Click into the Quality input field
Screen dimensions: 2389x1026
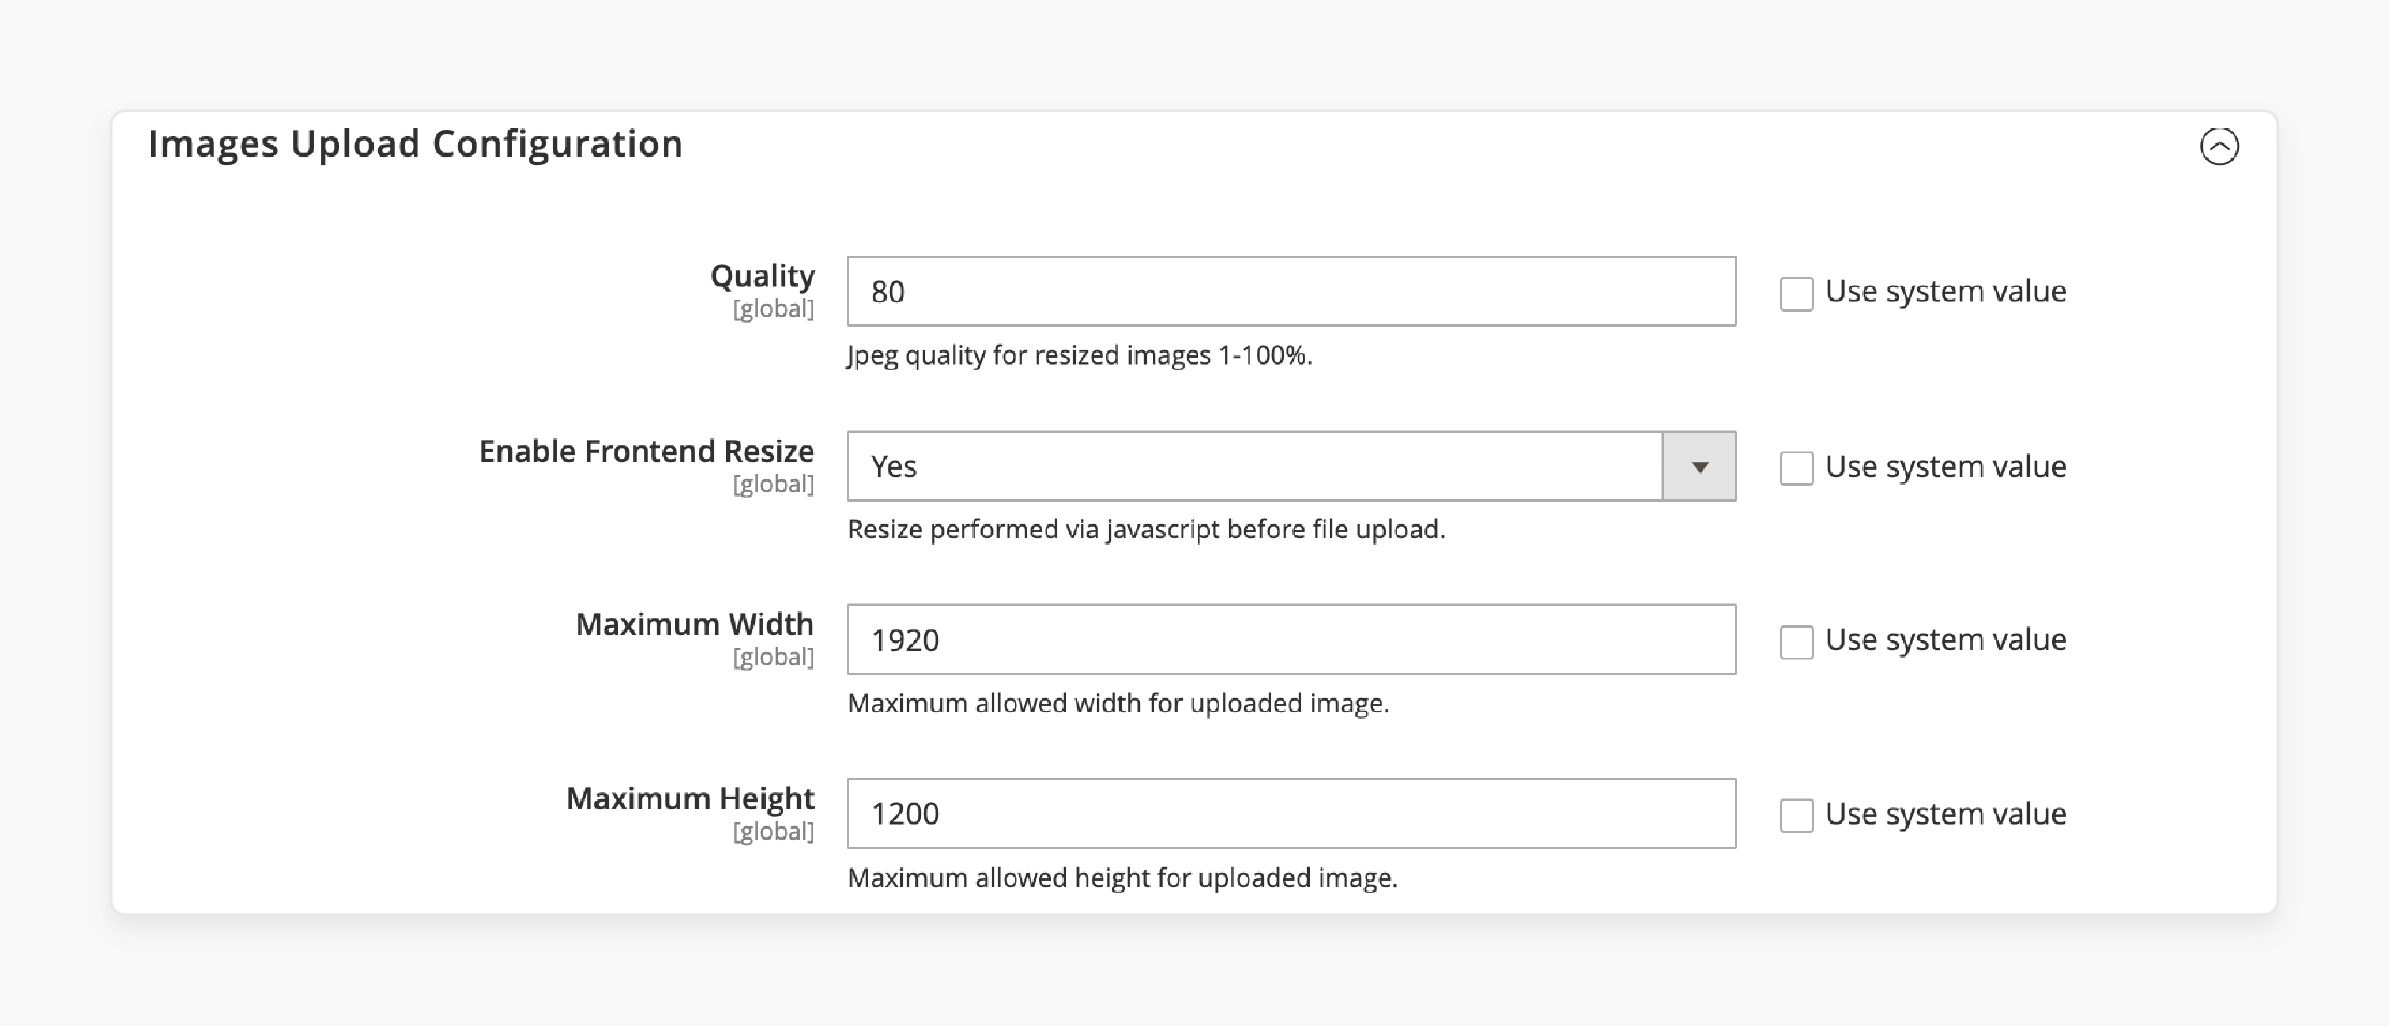click(x=1291, y=291)
